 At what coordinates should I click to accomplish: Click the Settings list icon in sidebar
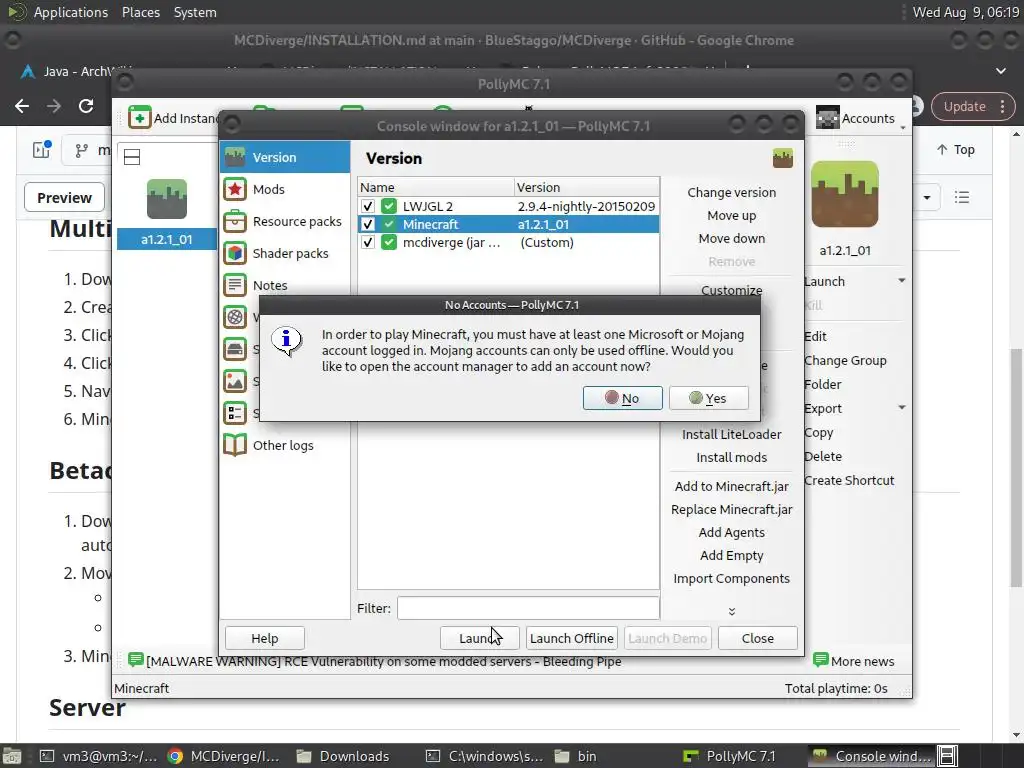234,413
